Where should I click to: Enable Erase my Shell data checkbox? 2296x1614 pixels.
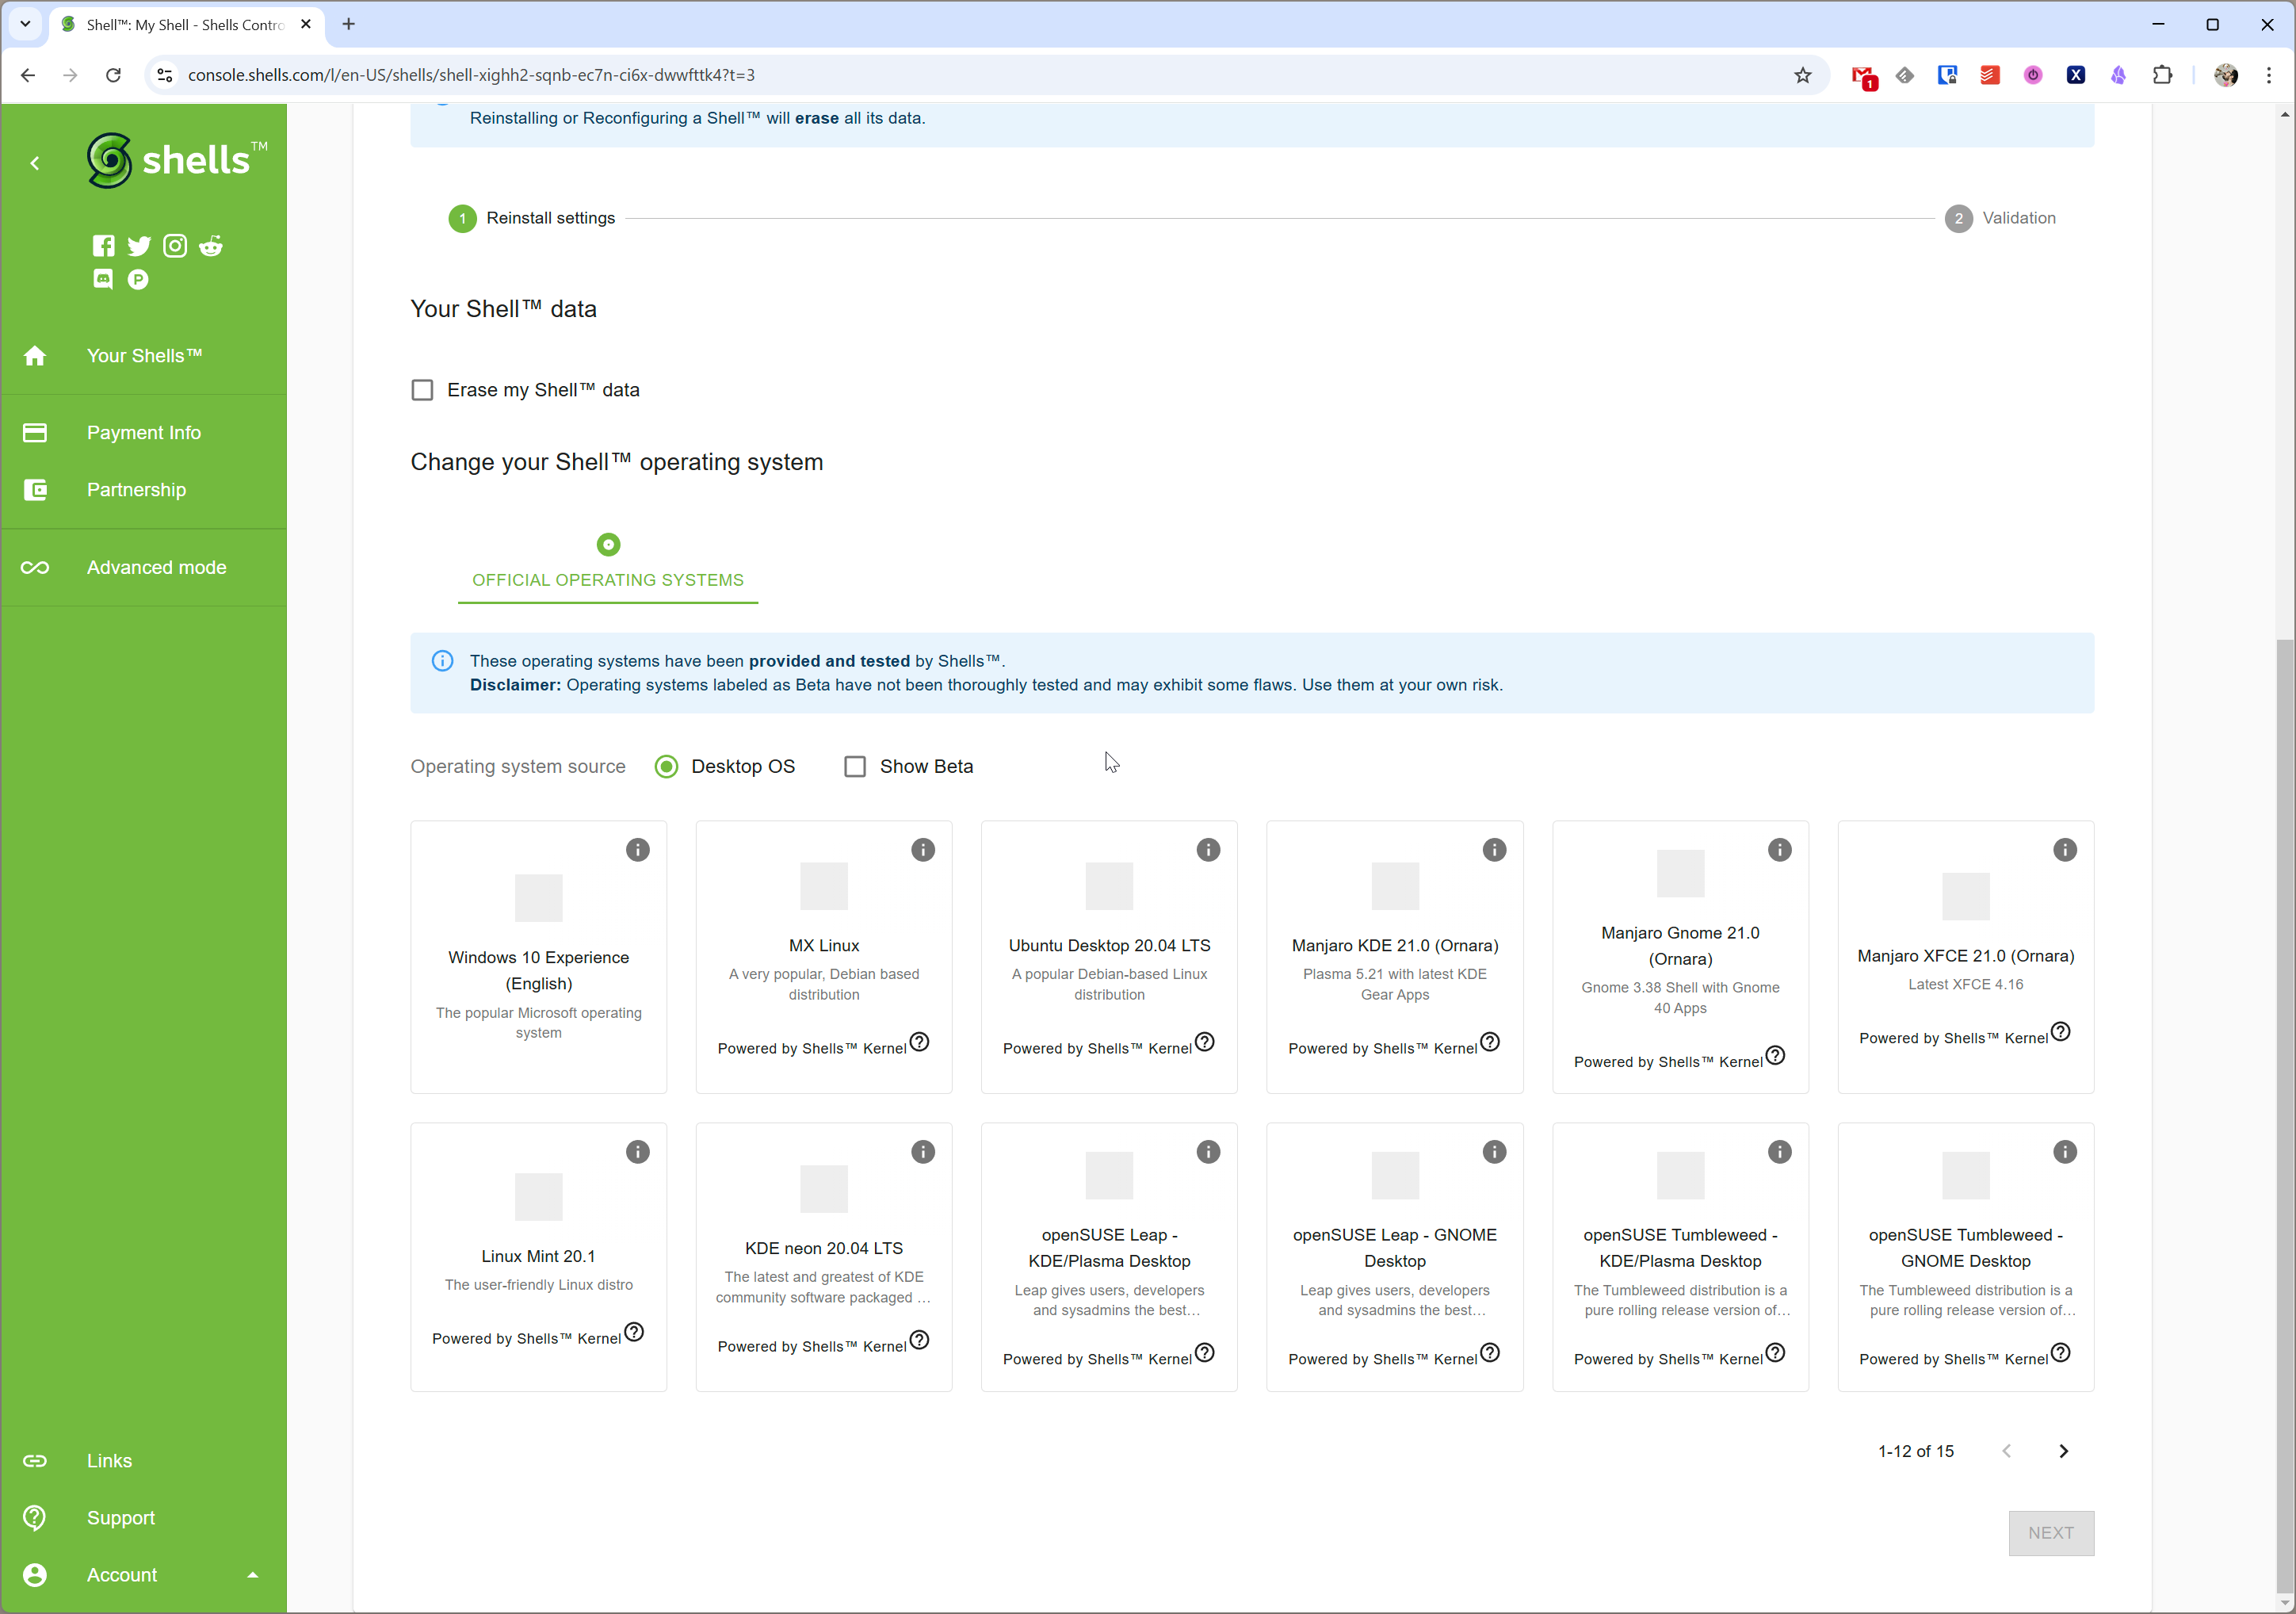(x=422, y=390)
